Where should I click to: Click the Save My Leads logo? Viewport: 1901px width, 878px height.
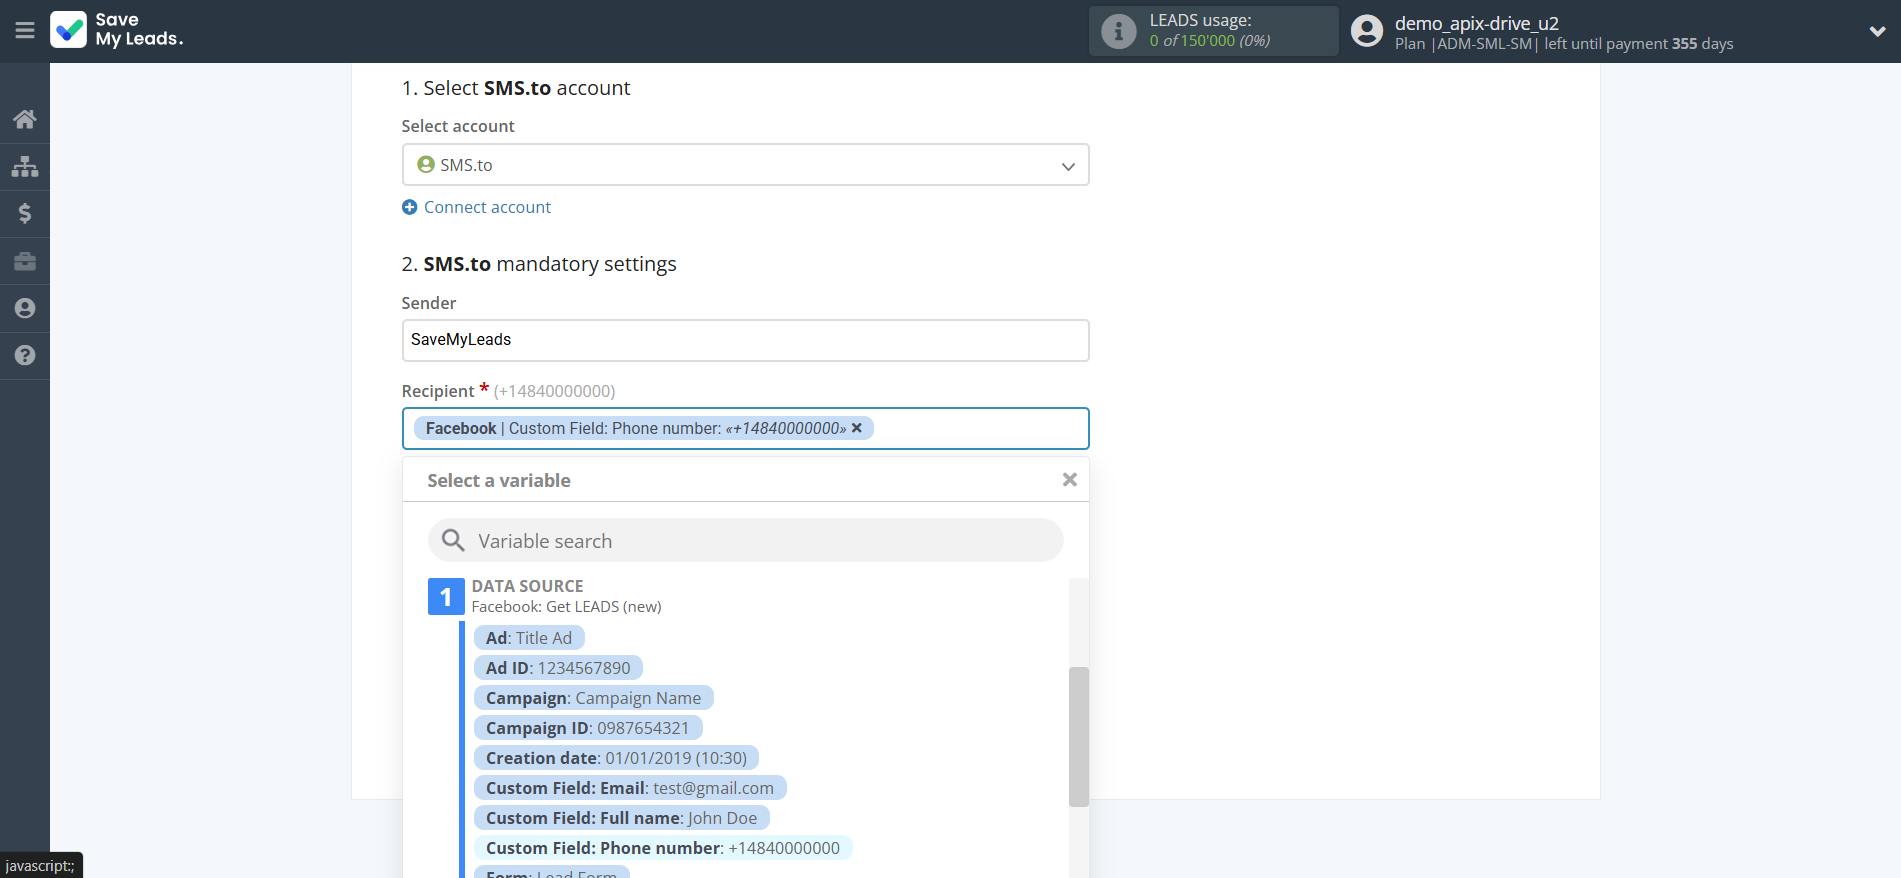[117, 30]
